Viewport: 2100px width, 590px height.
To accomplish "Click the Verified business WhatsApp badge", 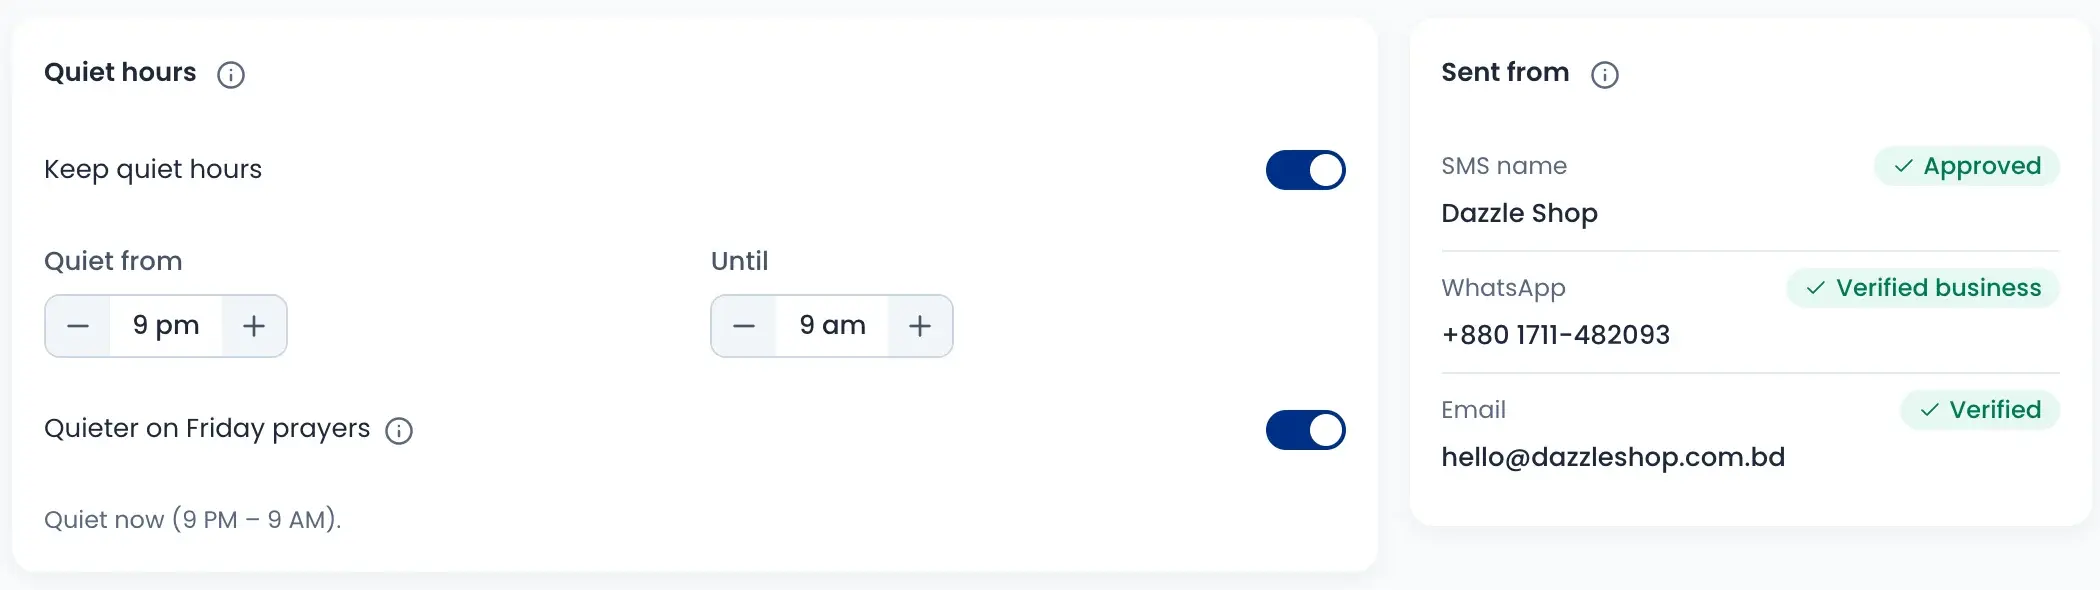I will (x=1923, y=288).
